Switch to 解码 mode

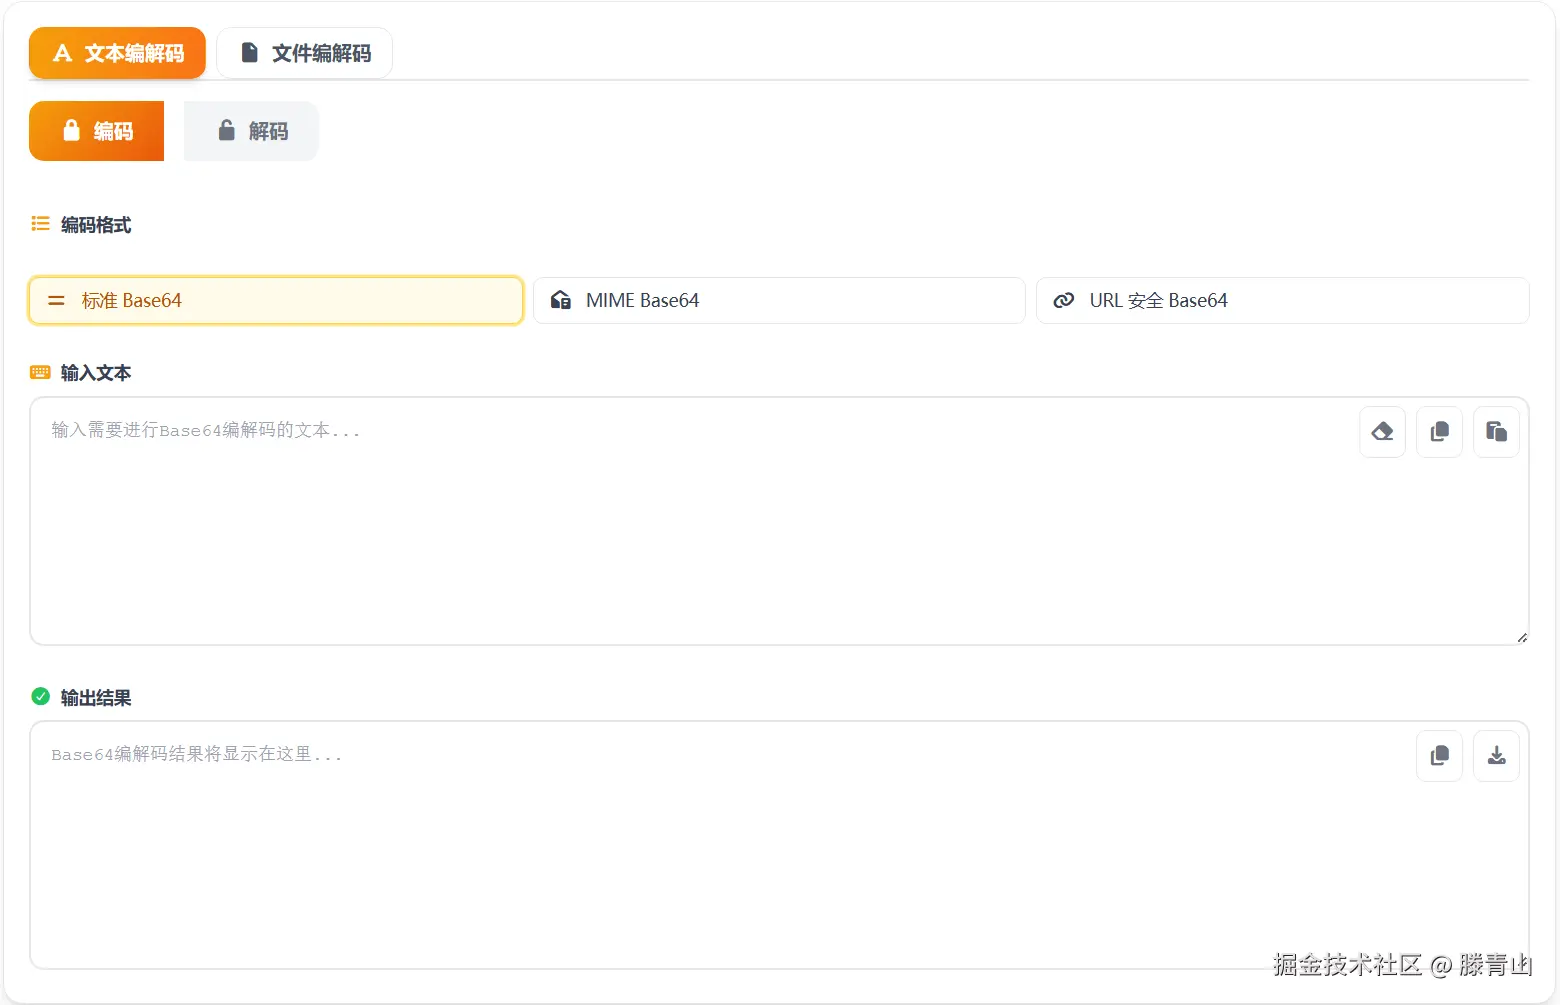[x=251, y=131]
